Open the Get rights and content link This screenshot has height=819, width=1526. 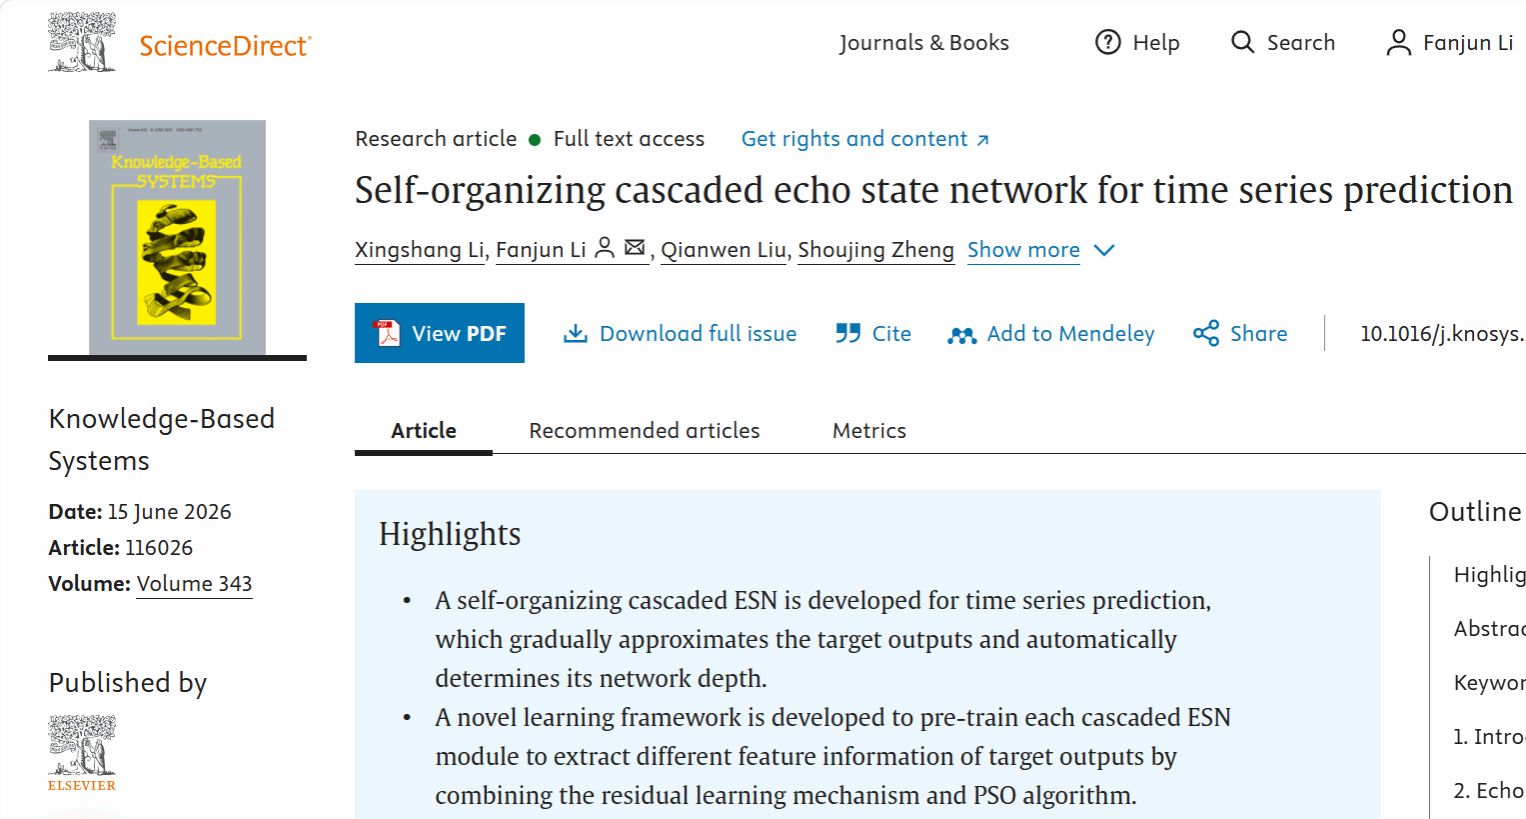(865, 139)
